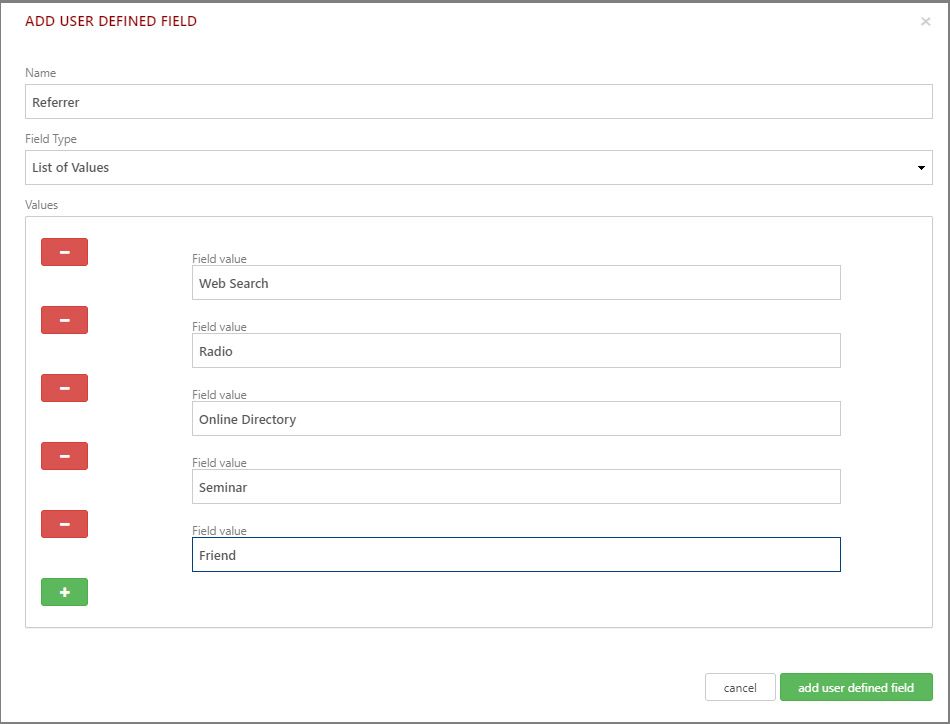
Task: Remove the Friend value row
Action: 64,523
